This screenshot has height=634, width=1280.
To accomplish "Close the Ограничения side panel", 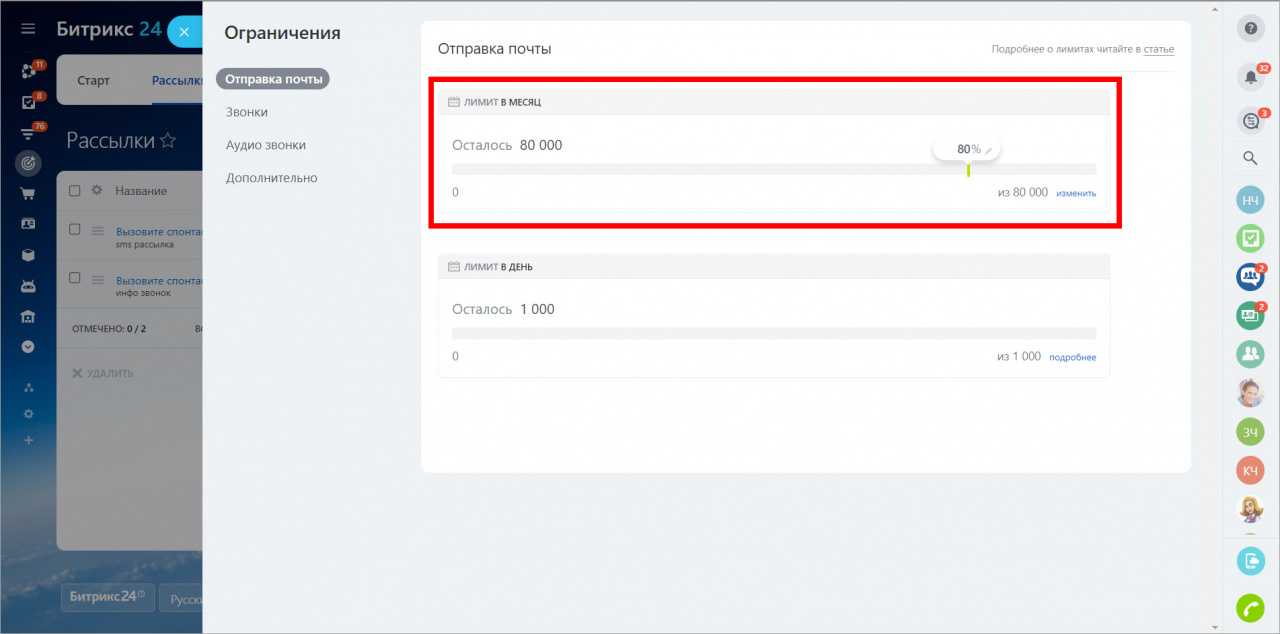I will (x=184, y=31).
